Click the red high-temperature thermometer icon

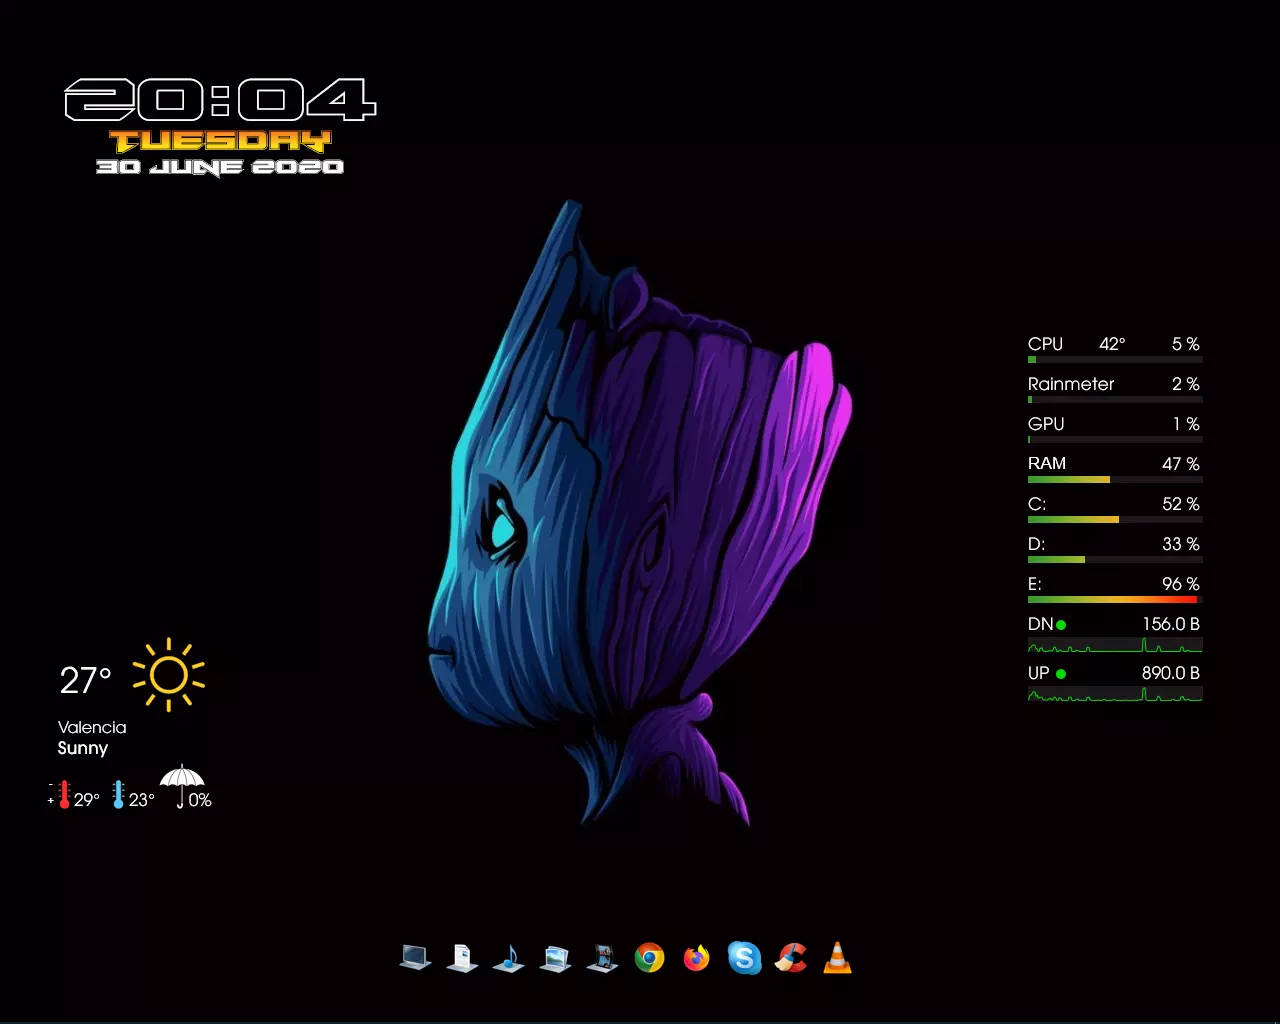coord(64,794)
